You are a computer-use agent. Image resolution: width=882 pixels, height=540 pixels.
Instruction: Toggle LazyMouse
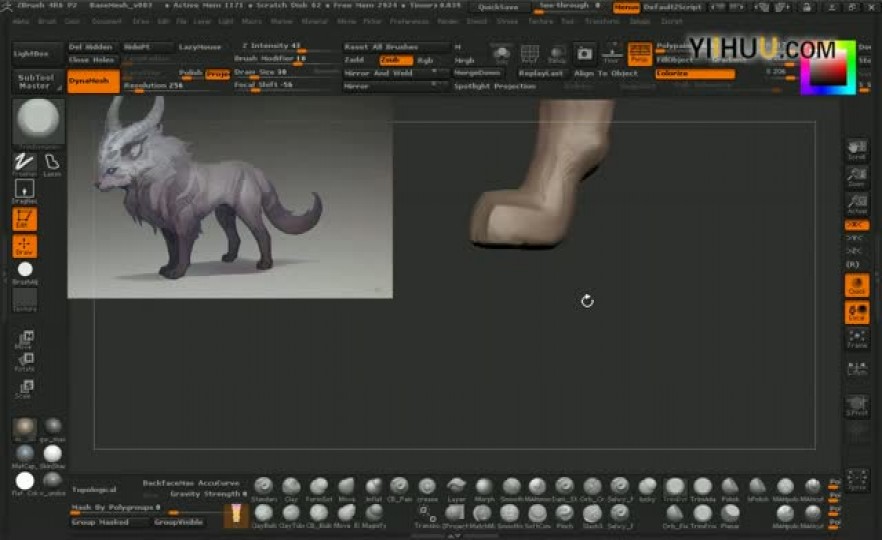coord(200,47)
